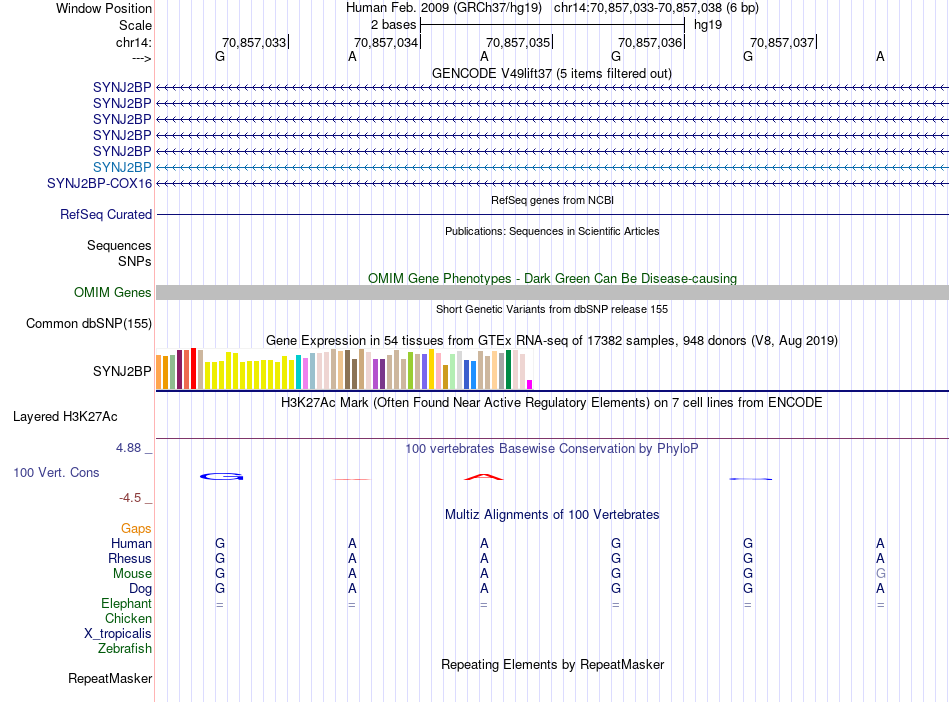Click the orange 'Gaps' row label
Screen dimensions: 950x702
click(136, 529)
